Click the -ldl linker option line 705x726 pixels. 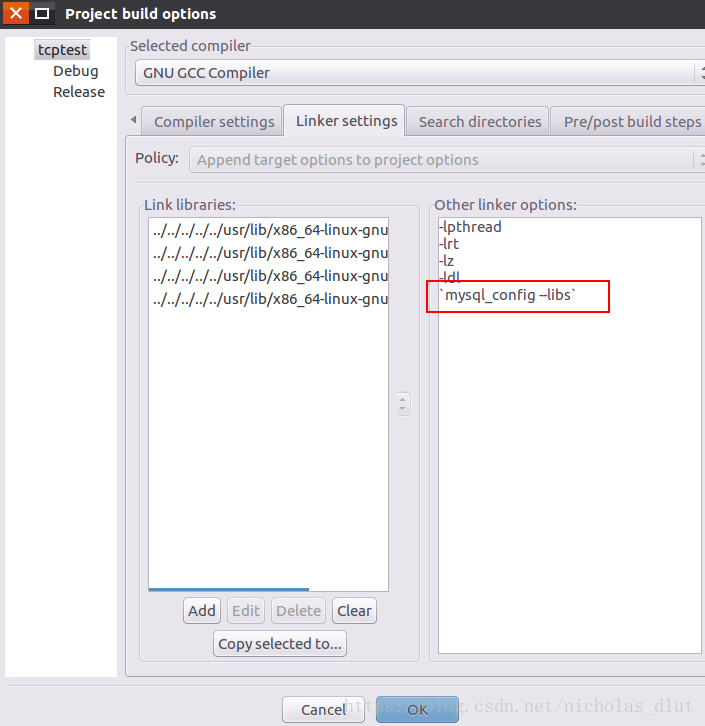click(449, 277)
